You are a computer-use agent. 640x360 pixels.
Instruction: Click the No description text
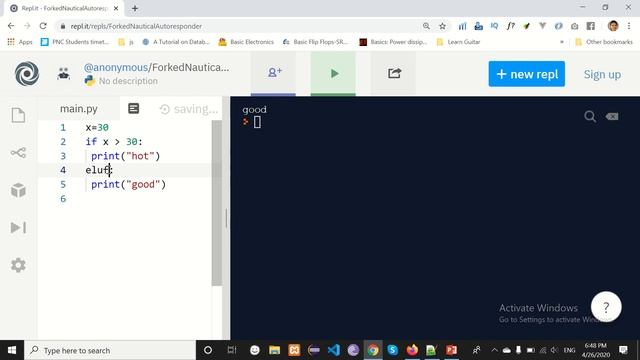coord(128,81)
